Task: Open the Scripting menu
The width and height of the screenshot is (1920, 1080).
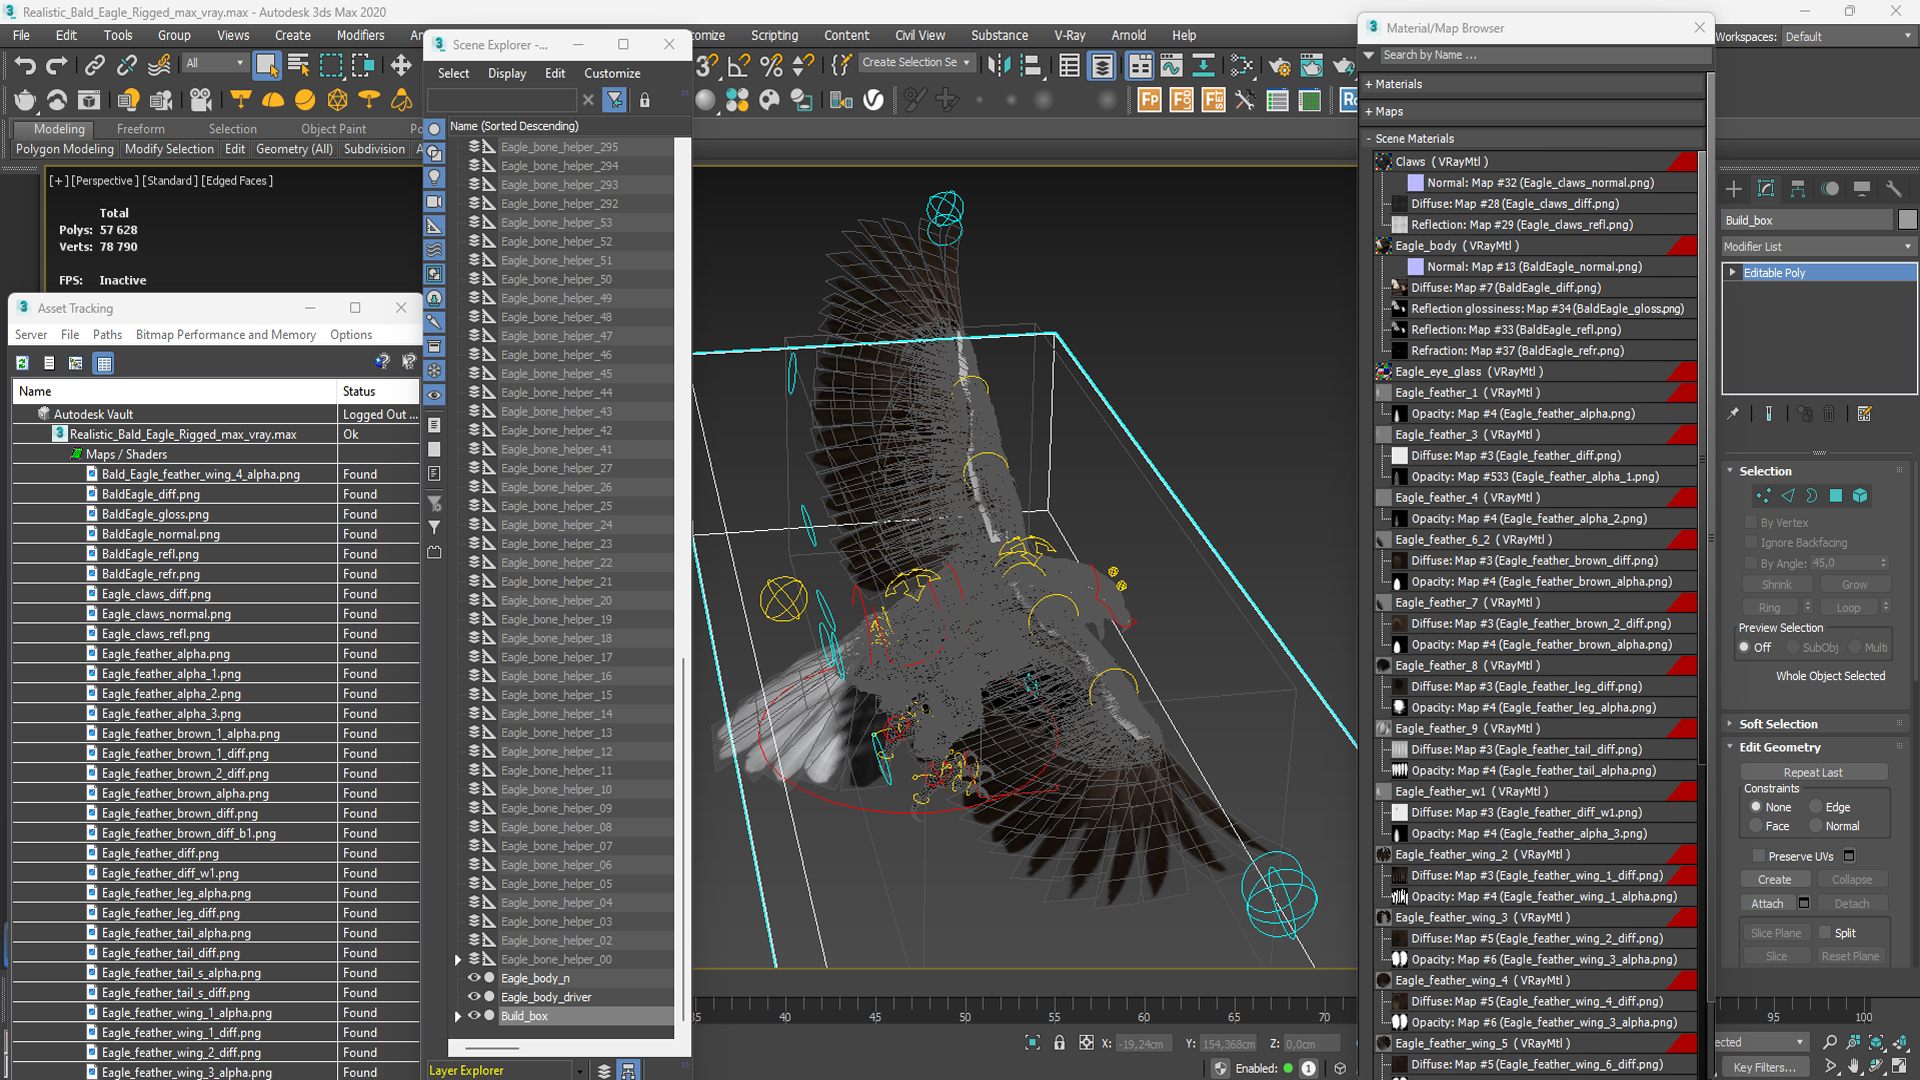Action: pyautogui.click(x=774, y=35)
